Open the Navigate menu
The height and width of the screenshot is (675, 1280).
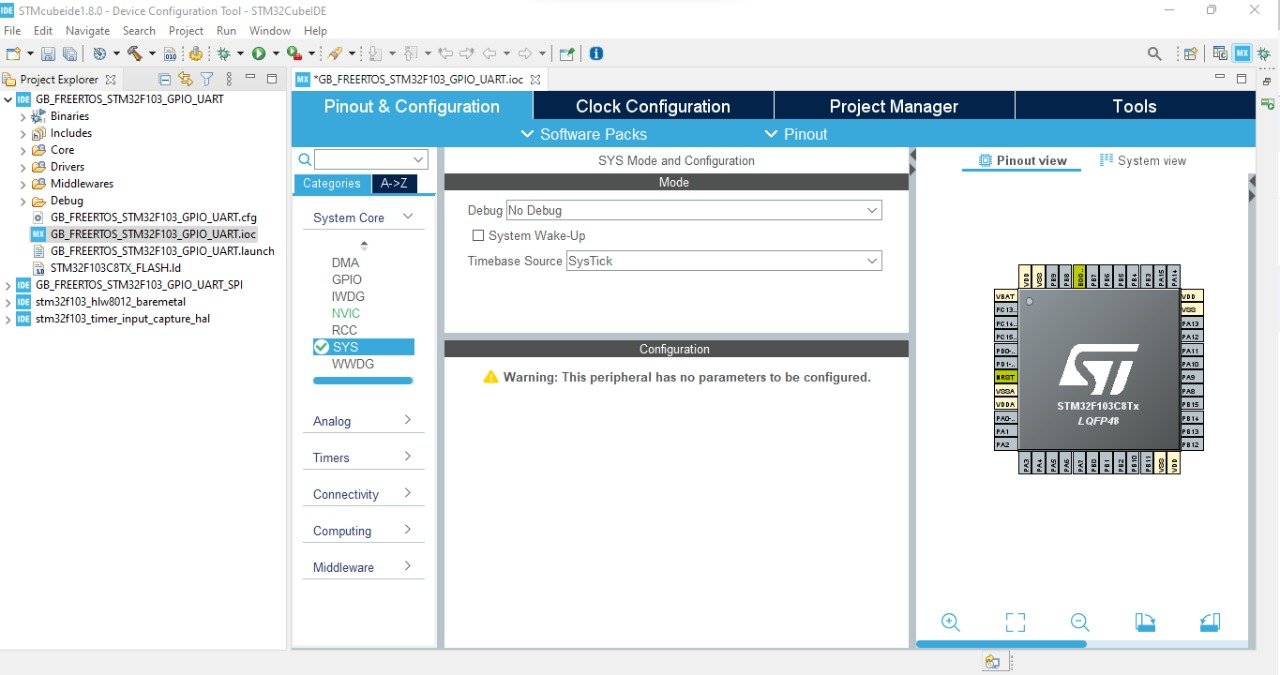87,31
